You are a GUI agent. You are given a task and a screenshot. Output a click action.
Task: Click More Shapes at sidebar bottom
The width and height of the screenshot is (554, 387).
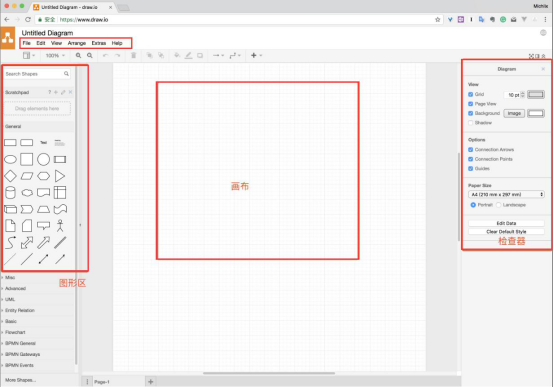pos(20,380)
